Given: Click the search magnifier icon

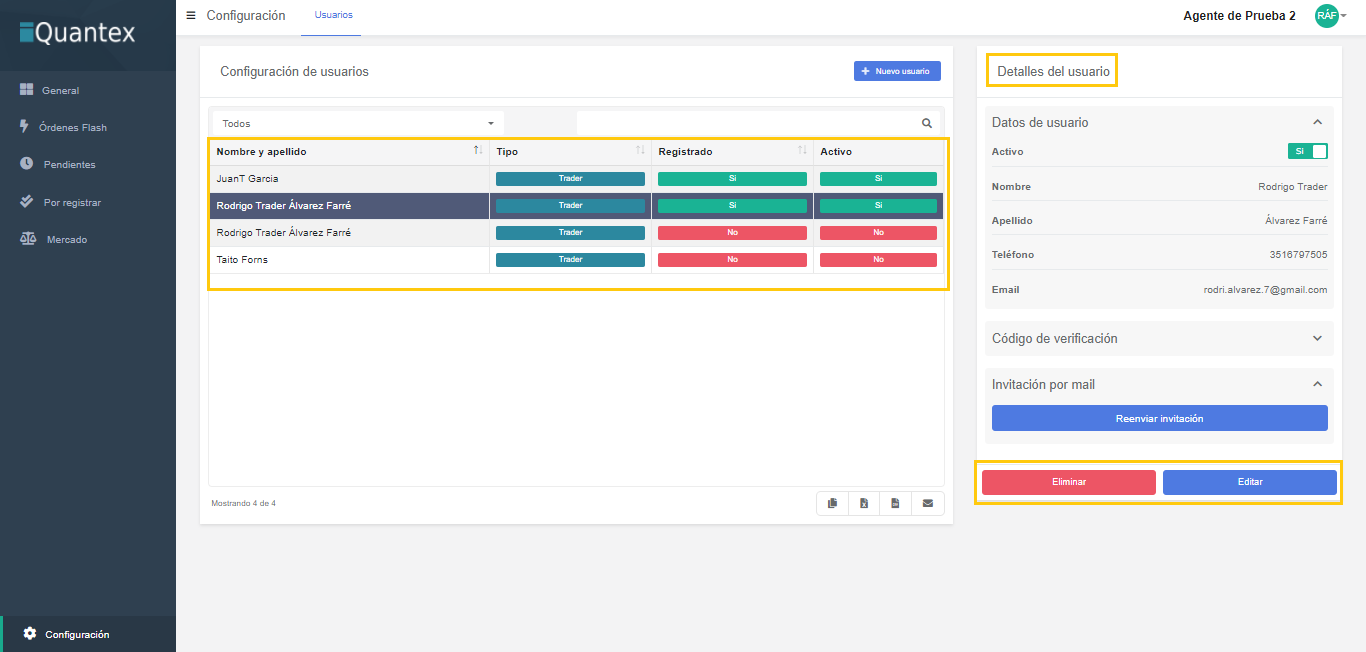Looking at the screenshot, I should pyautogui.click(x=926, y=123).
